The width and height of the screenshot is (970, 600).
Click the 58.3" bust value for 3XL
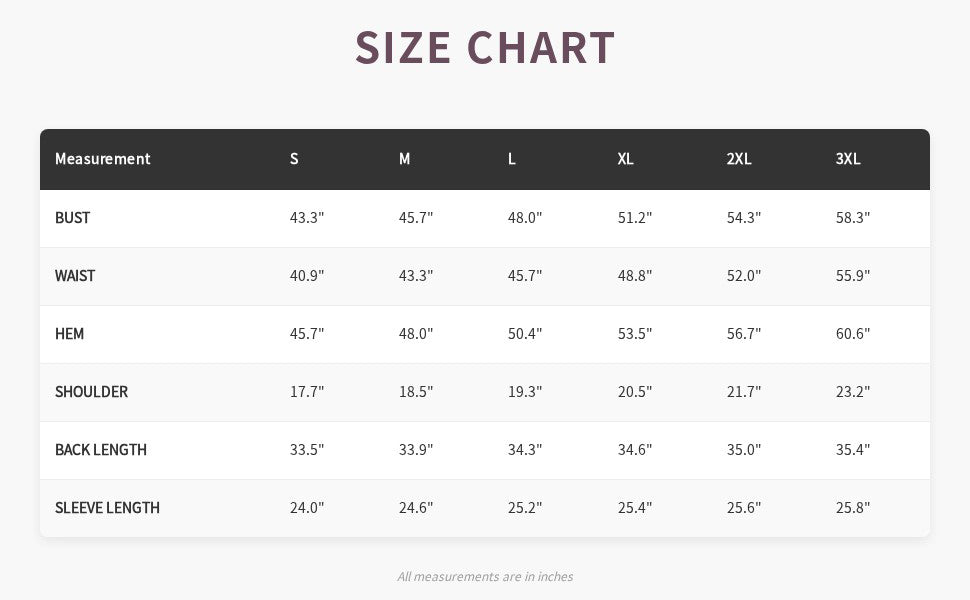[x=853, y=218]
